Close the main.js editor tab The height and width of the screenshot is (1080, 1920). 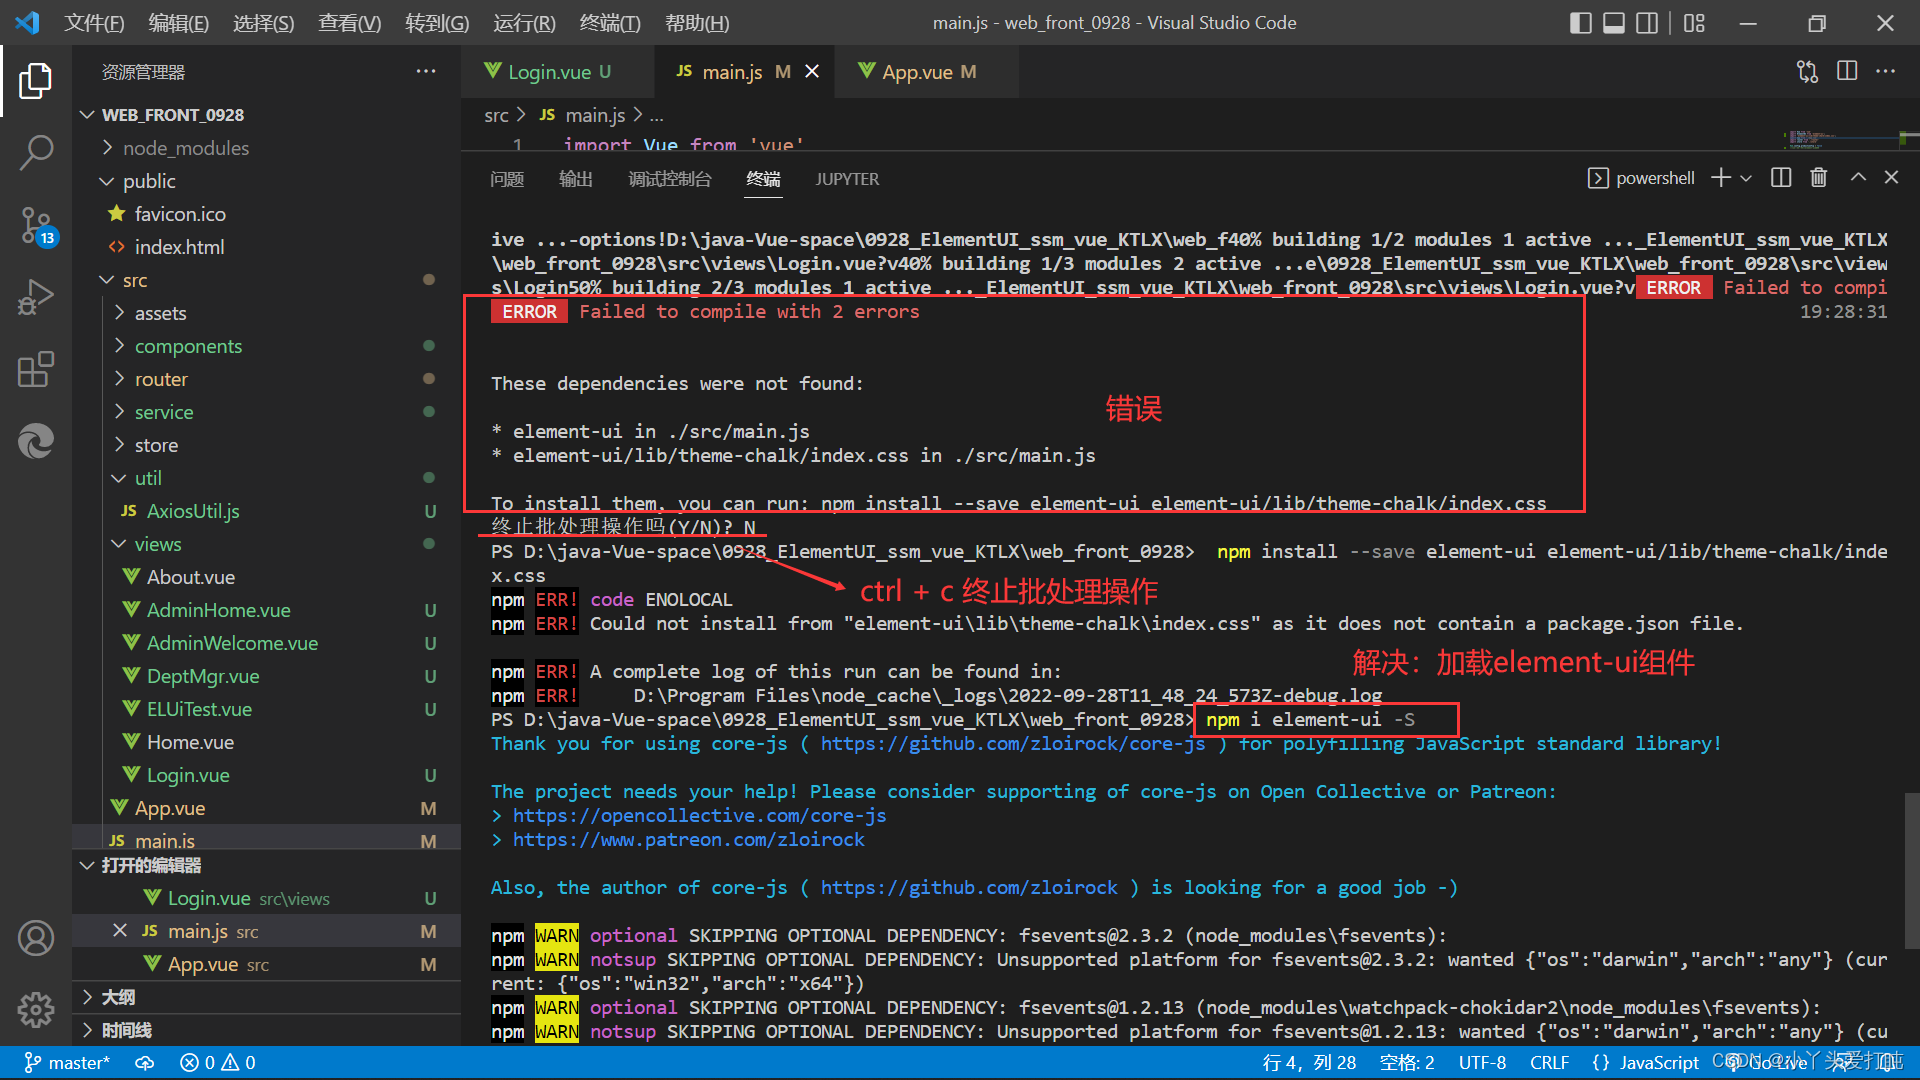coord(812,72)
